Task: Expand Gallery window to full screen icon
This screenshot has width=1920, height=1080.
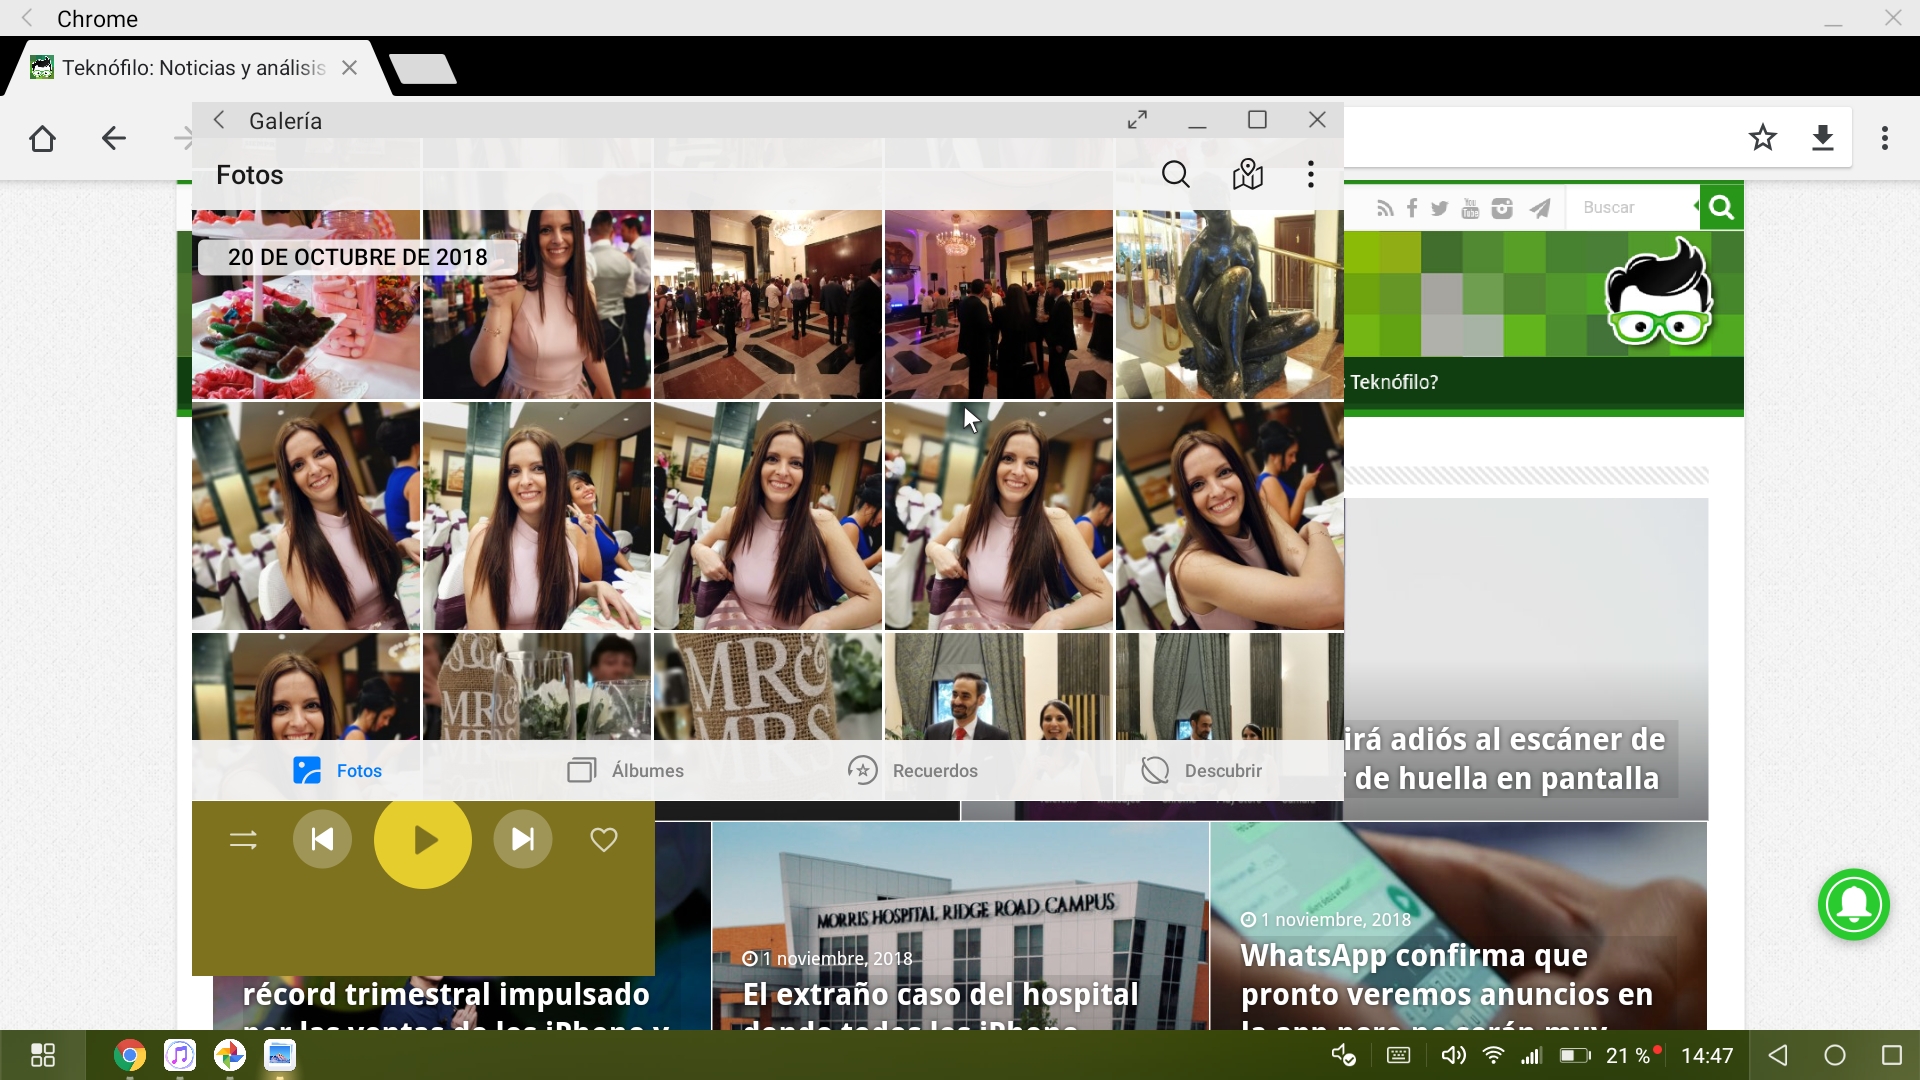Action: click(x=1137, y=120)
